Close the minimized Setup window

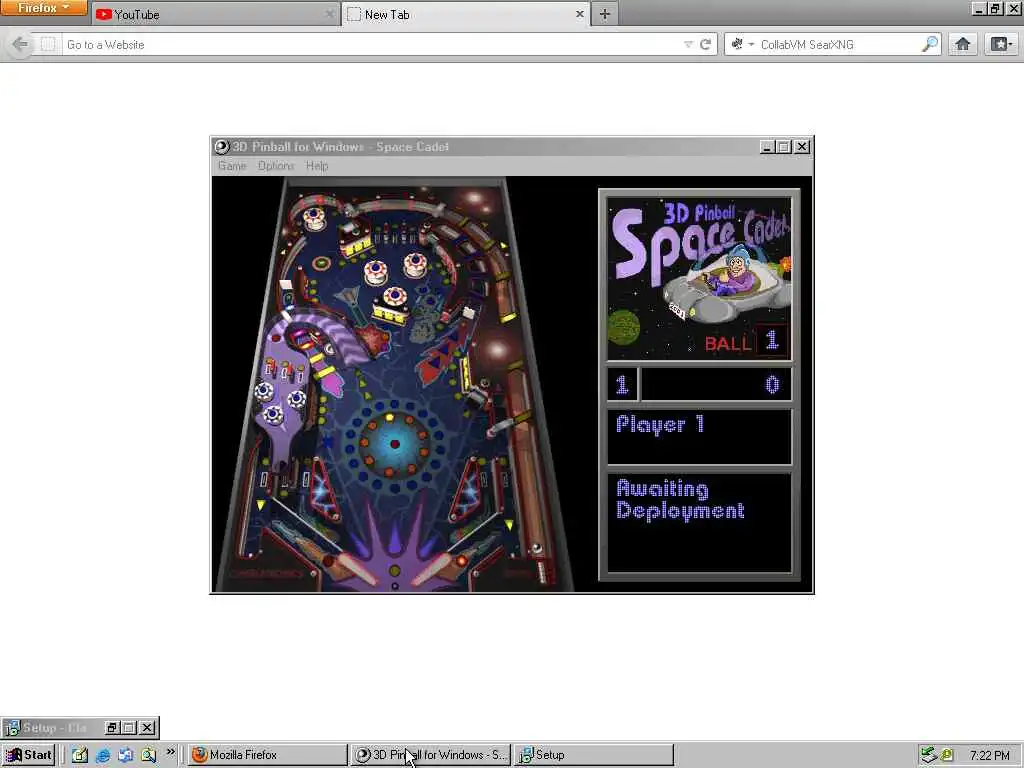pos(147,728)
